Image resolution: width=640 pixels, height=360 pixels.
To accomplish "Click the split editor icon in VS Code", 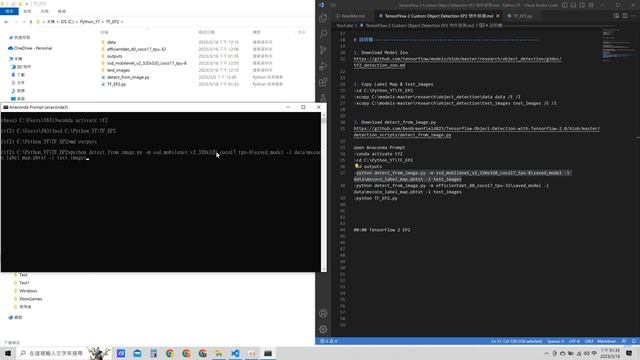I will [625, 16].
